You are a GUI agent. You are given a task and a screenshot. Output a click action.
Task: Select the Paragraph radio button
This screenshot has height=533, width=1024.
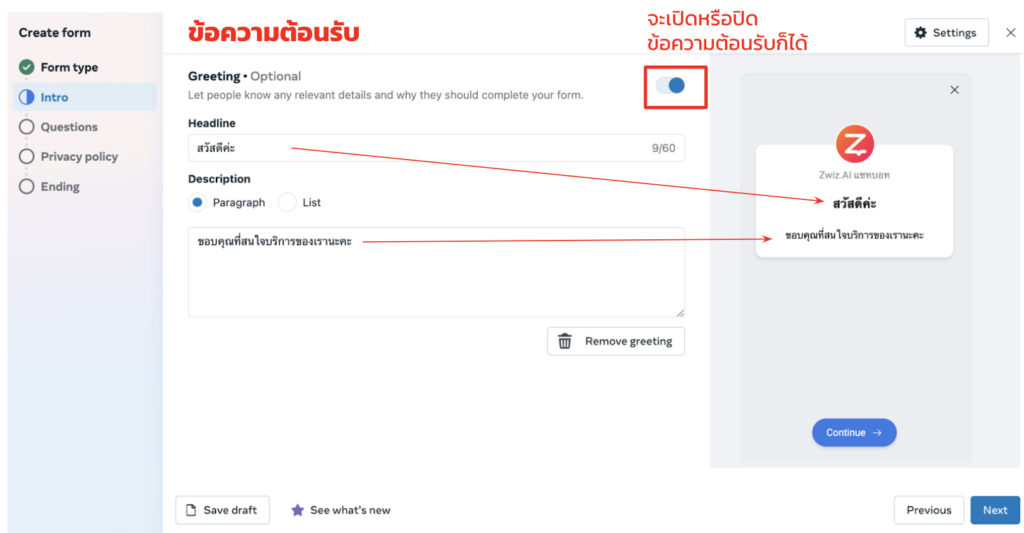197,202
